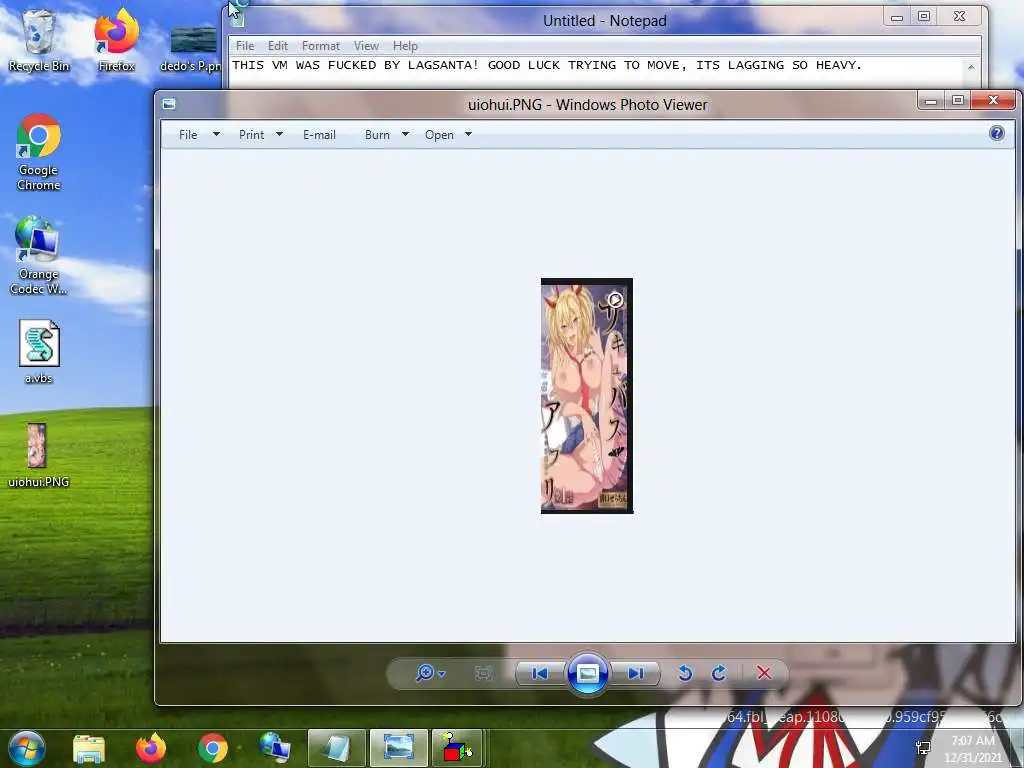1024x768 pixels.
Task: Click the taskbar clock showing 7:07 AM
Action: tap(973, 749)
